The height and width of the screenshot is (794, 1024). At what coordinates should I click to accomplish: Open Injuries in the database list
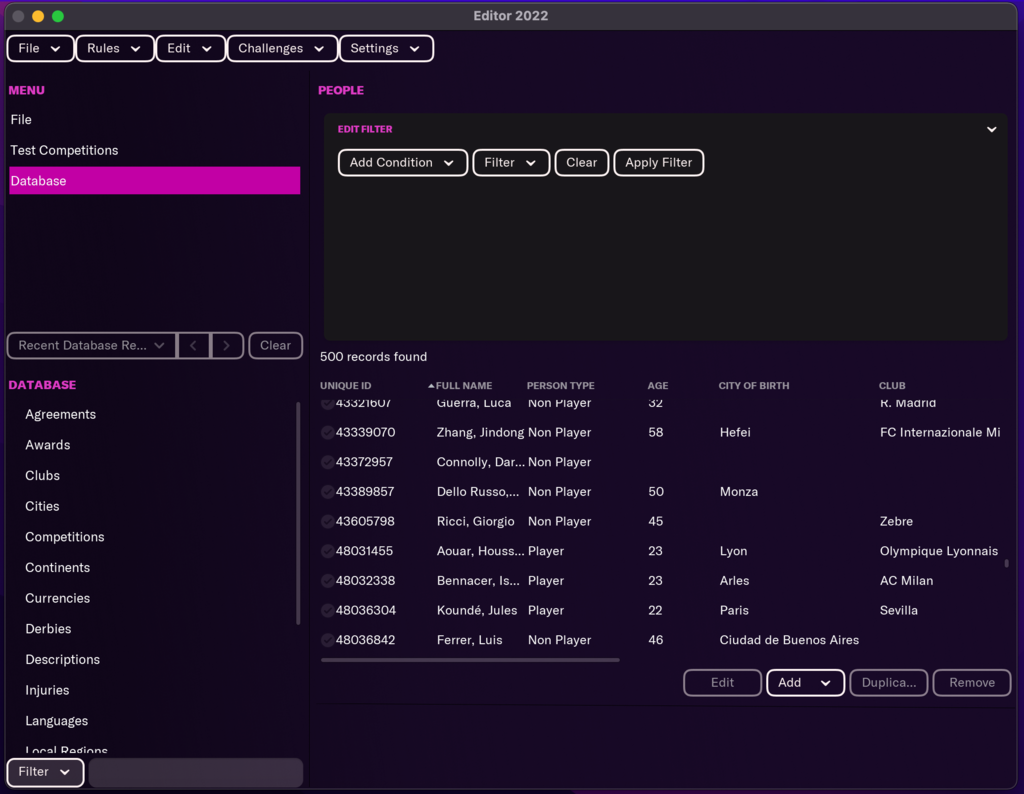click(x=47, y=691)
